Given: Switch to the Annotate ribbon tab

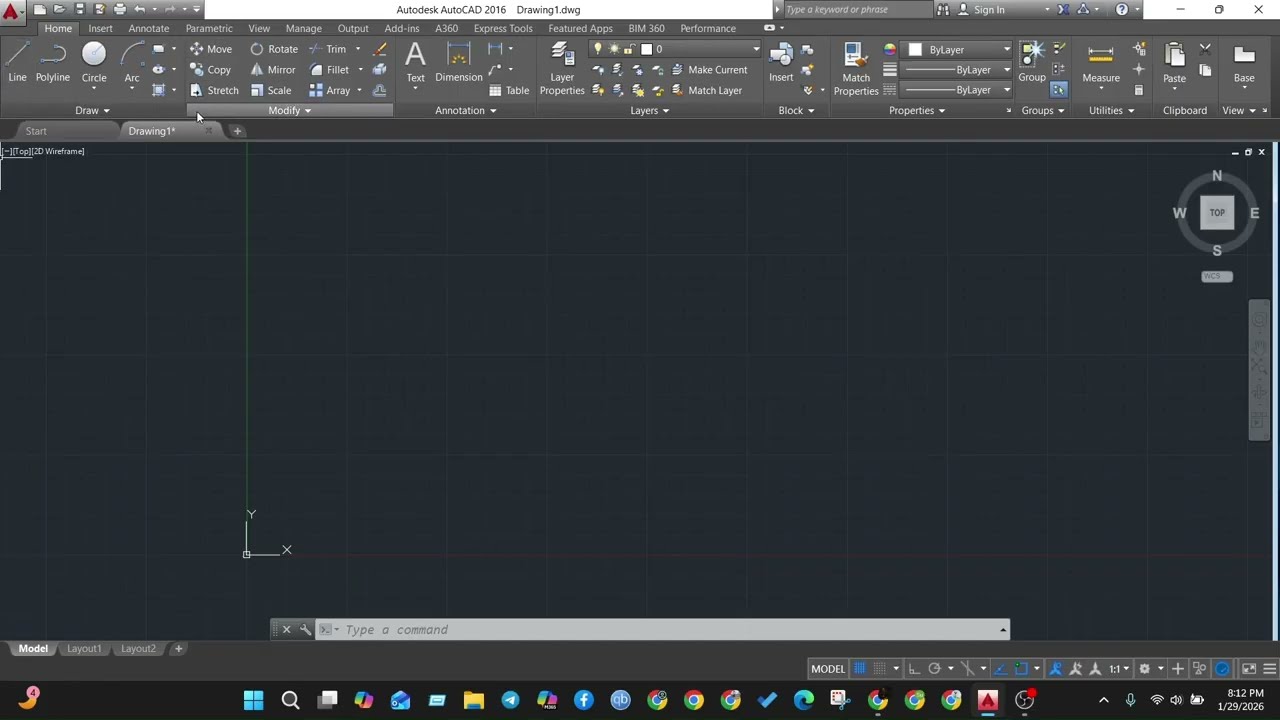Looking at the screenshot, I should coord(148,28).
